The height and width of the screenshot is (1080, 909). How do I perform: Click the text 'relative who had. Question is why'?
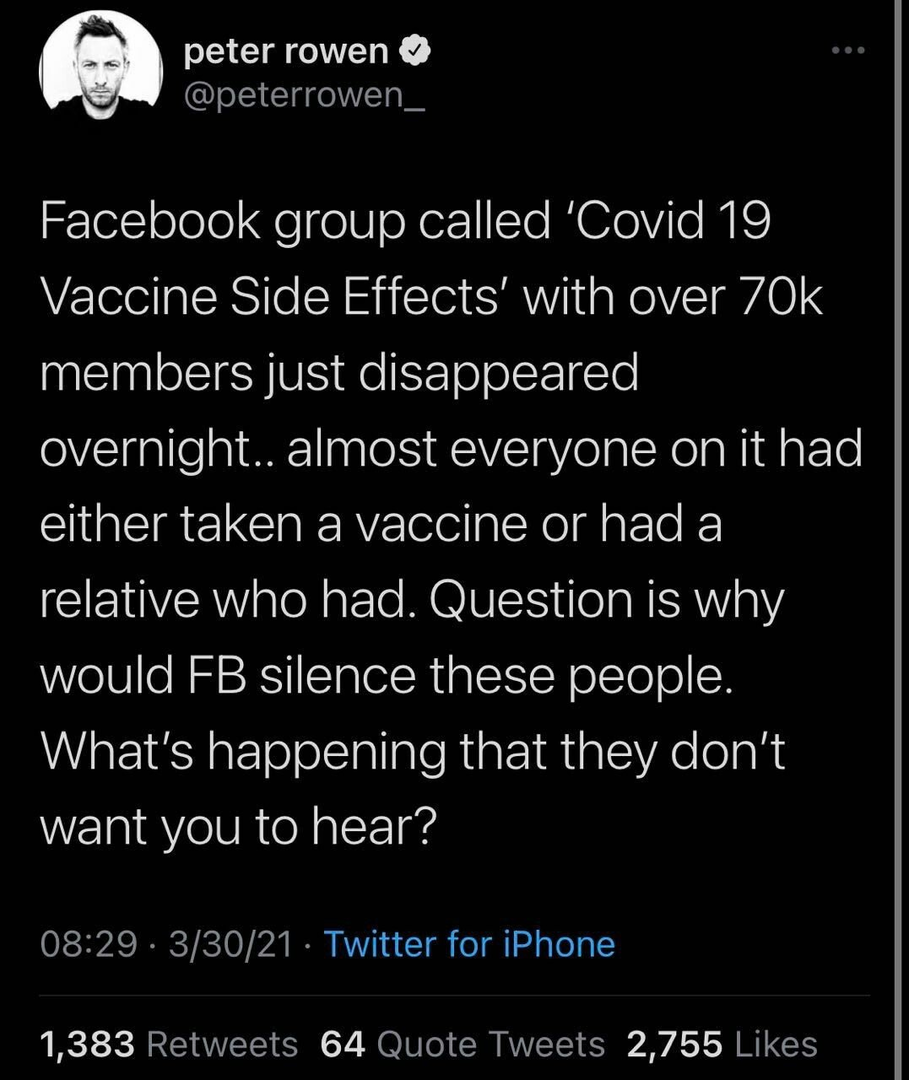410,600
